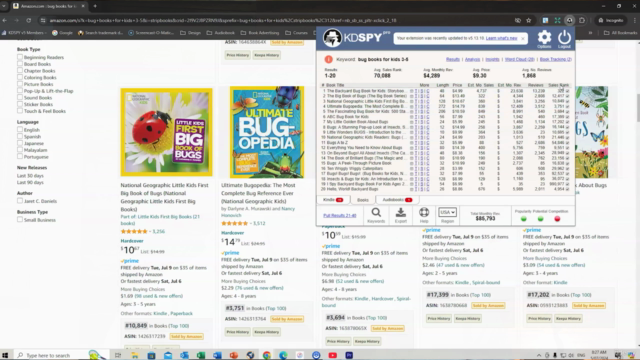The image size is (640, 360).
Task: Check the Beginning Readers filter
Action: pos(20,57)
